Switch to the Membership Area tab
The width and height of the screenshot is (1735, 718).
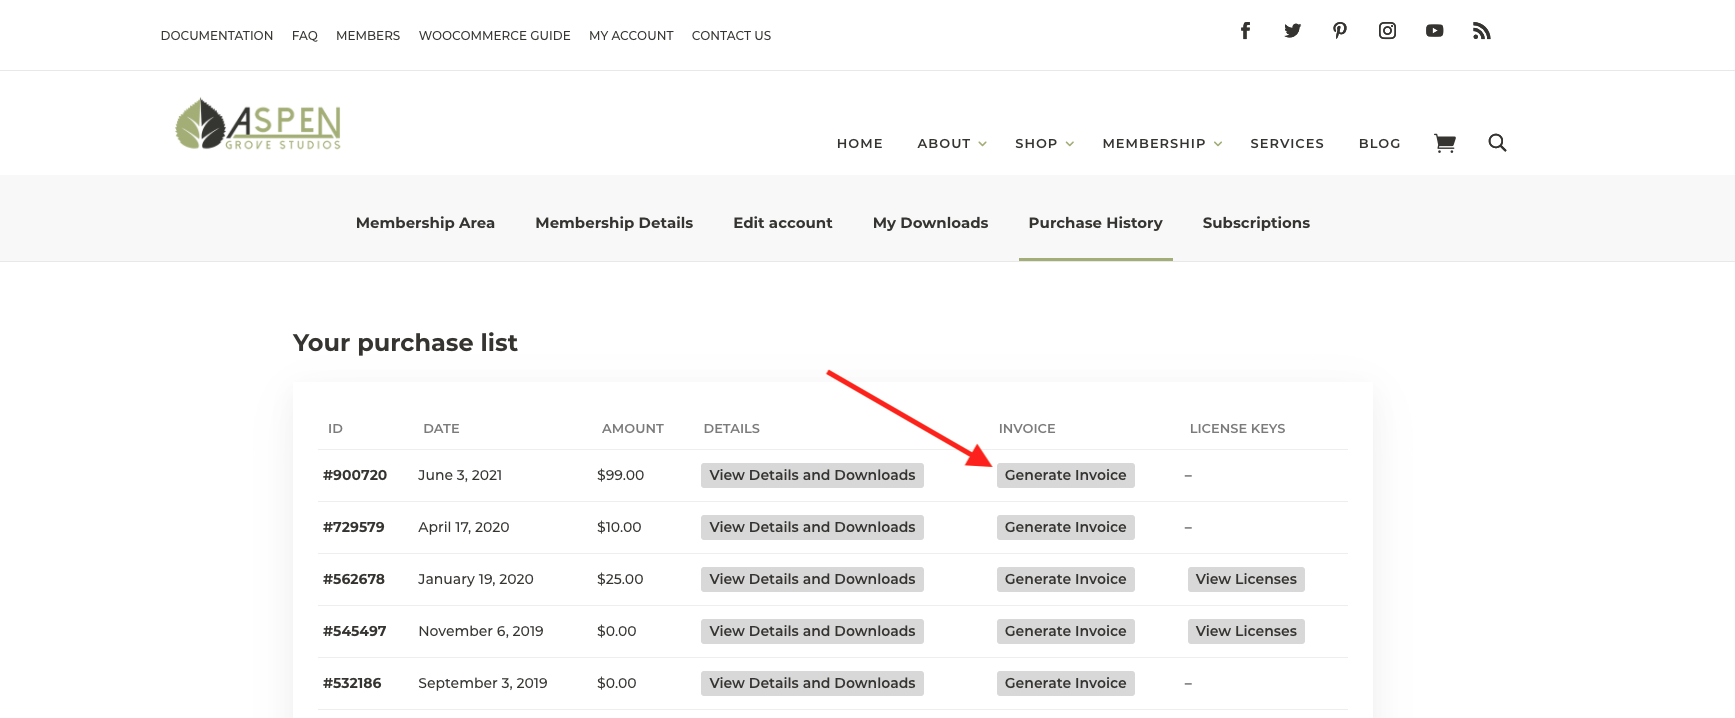click(425, 223)
